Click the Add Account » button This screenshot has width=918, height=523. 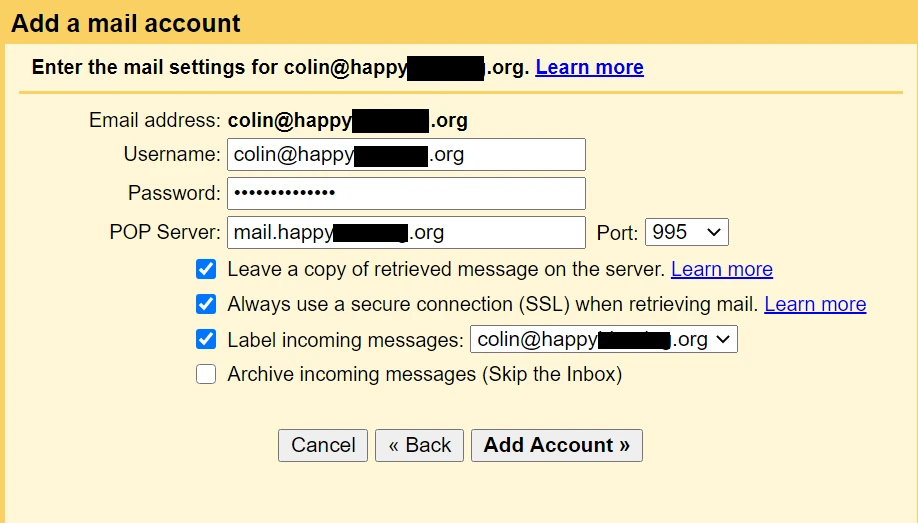click(556, 445)
